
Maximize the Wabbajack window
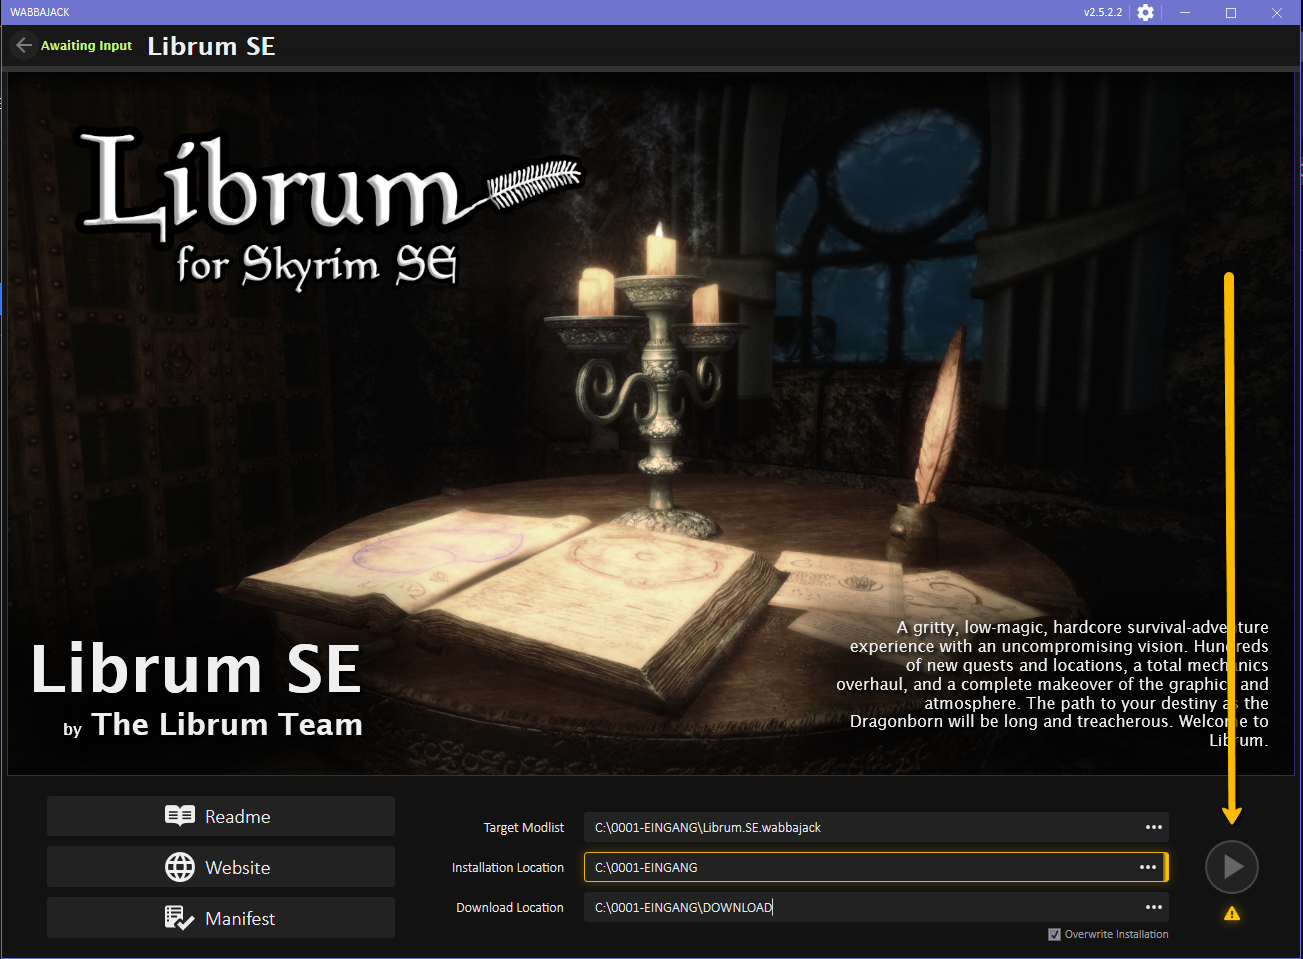point(1231,13)
